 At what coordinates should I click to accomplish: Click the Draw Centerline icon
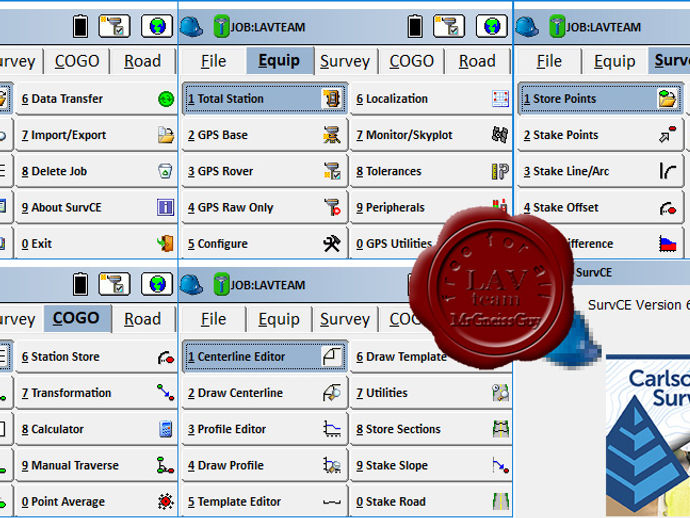(332, 393)
